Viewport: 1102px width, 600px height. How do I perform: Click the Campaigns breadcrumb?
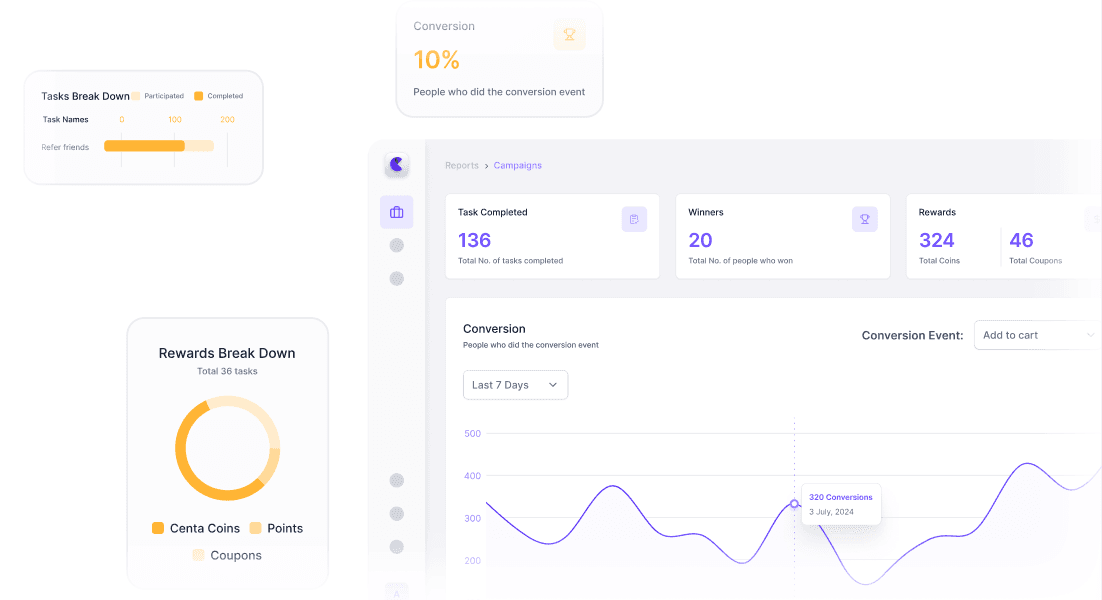[517, 166]
